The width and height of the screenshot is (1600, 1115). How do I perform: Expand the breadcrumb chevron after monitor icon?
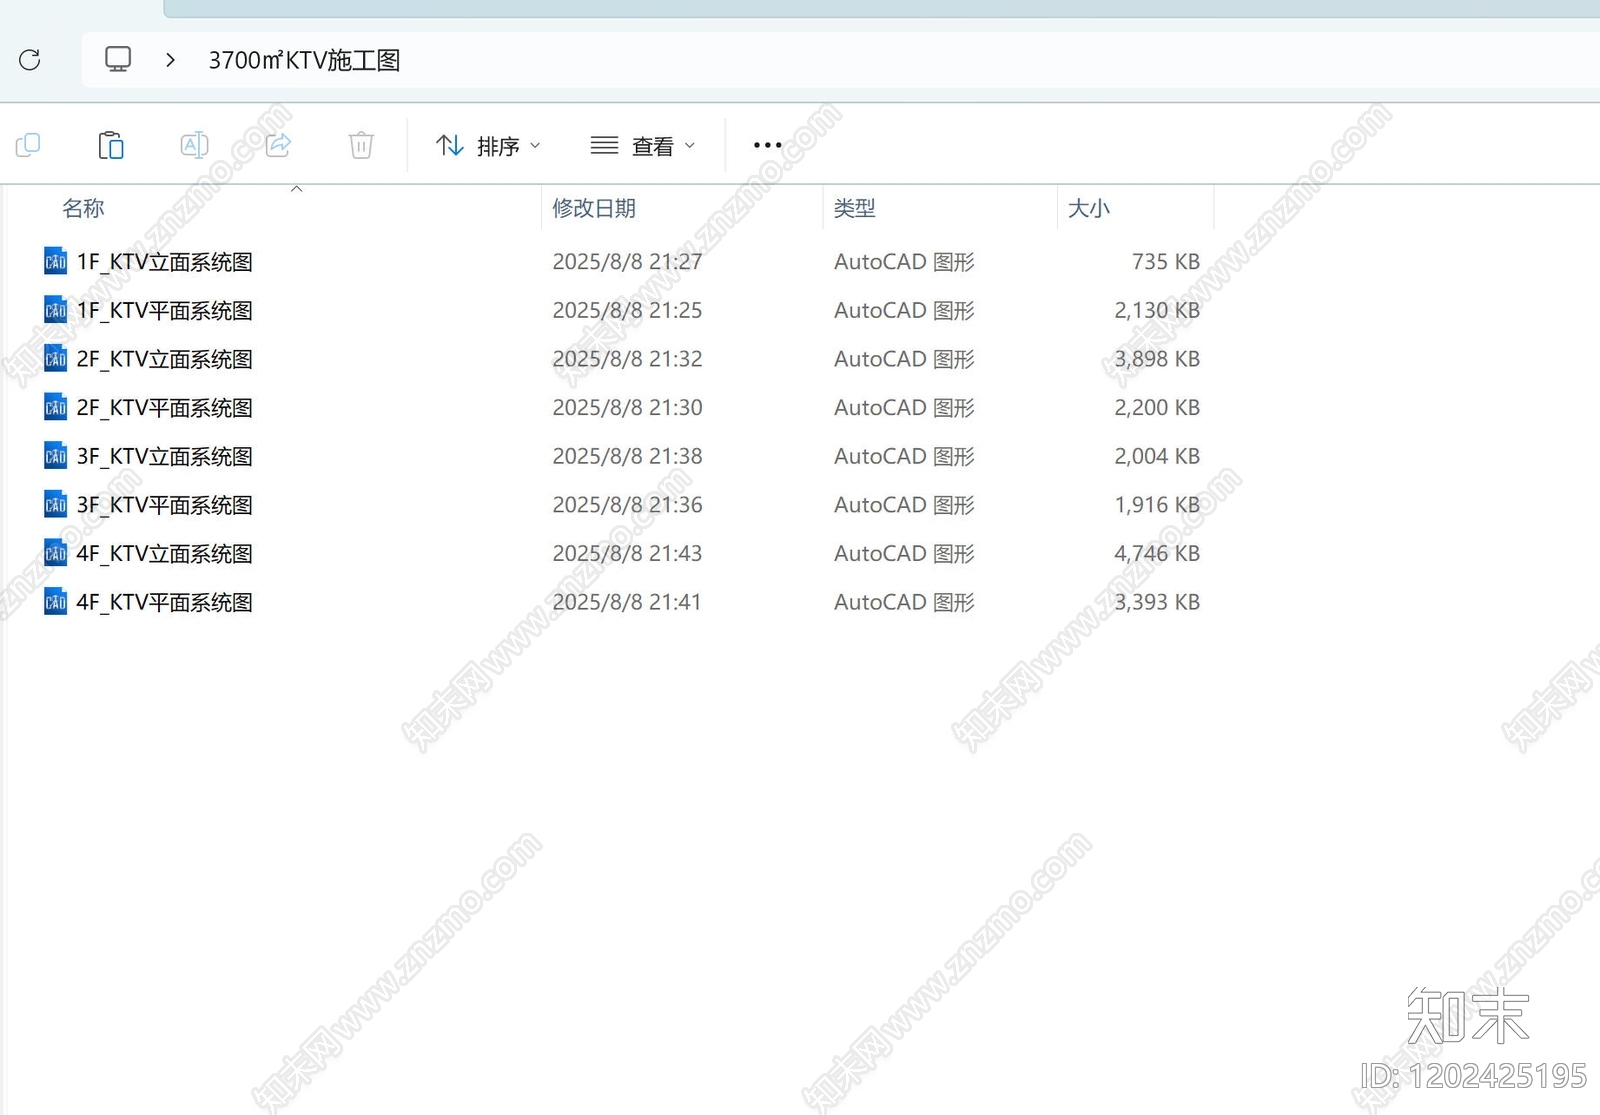point(170,60)
